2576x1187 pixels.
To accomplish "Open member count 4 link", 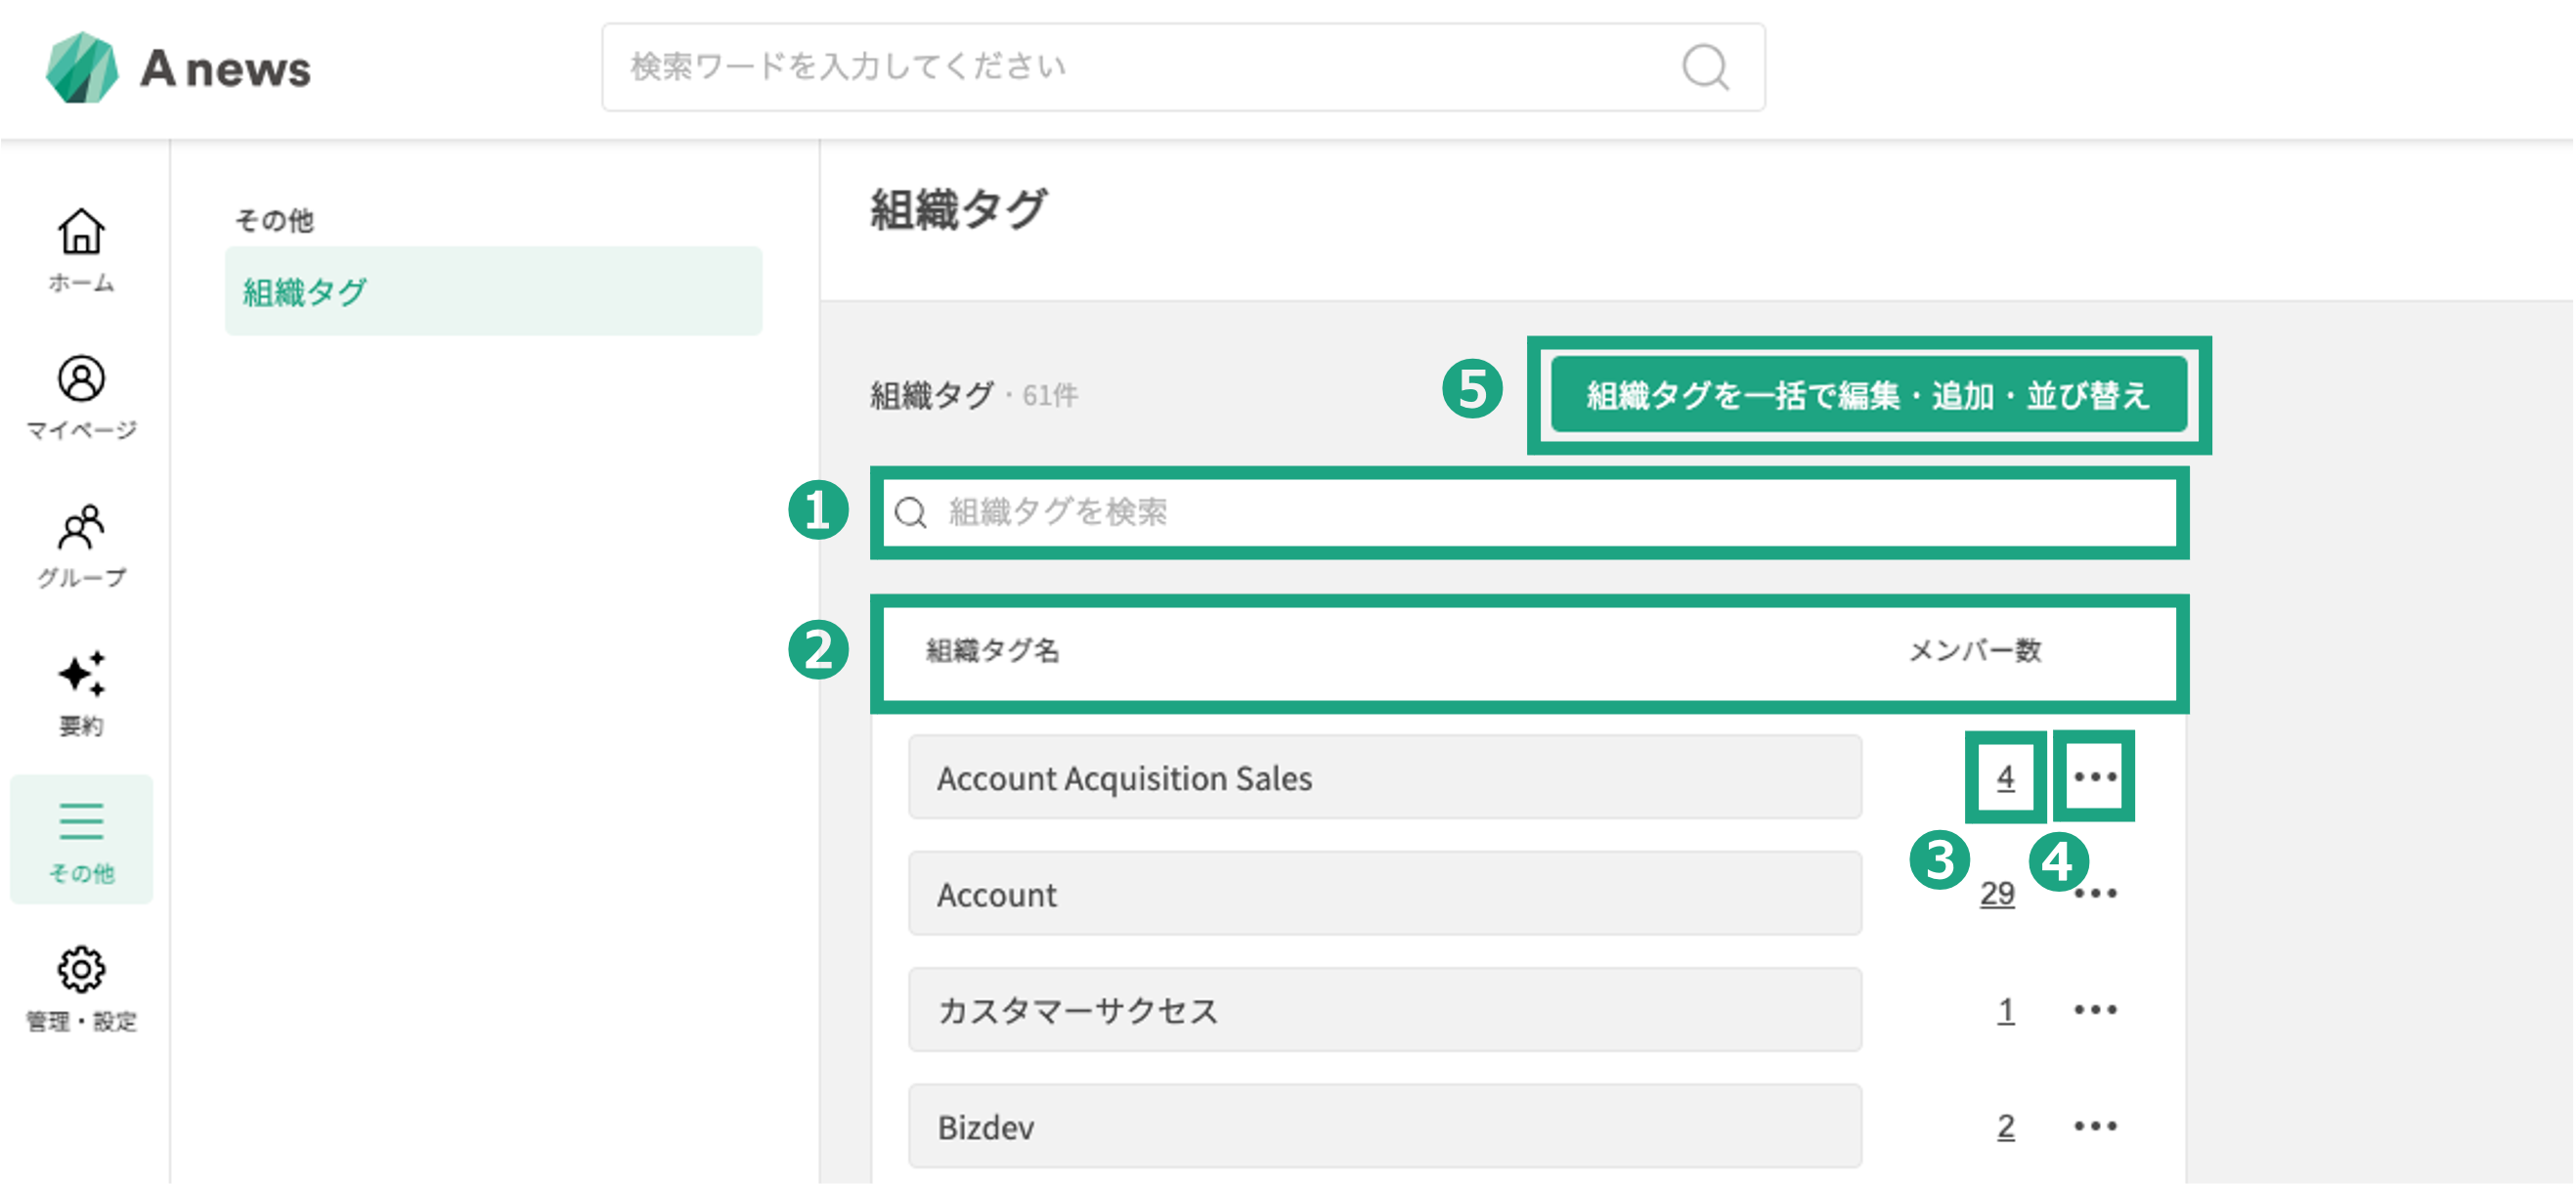I will pyautogui.click(x=2005, y=777).
